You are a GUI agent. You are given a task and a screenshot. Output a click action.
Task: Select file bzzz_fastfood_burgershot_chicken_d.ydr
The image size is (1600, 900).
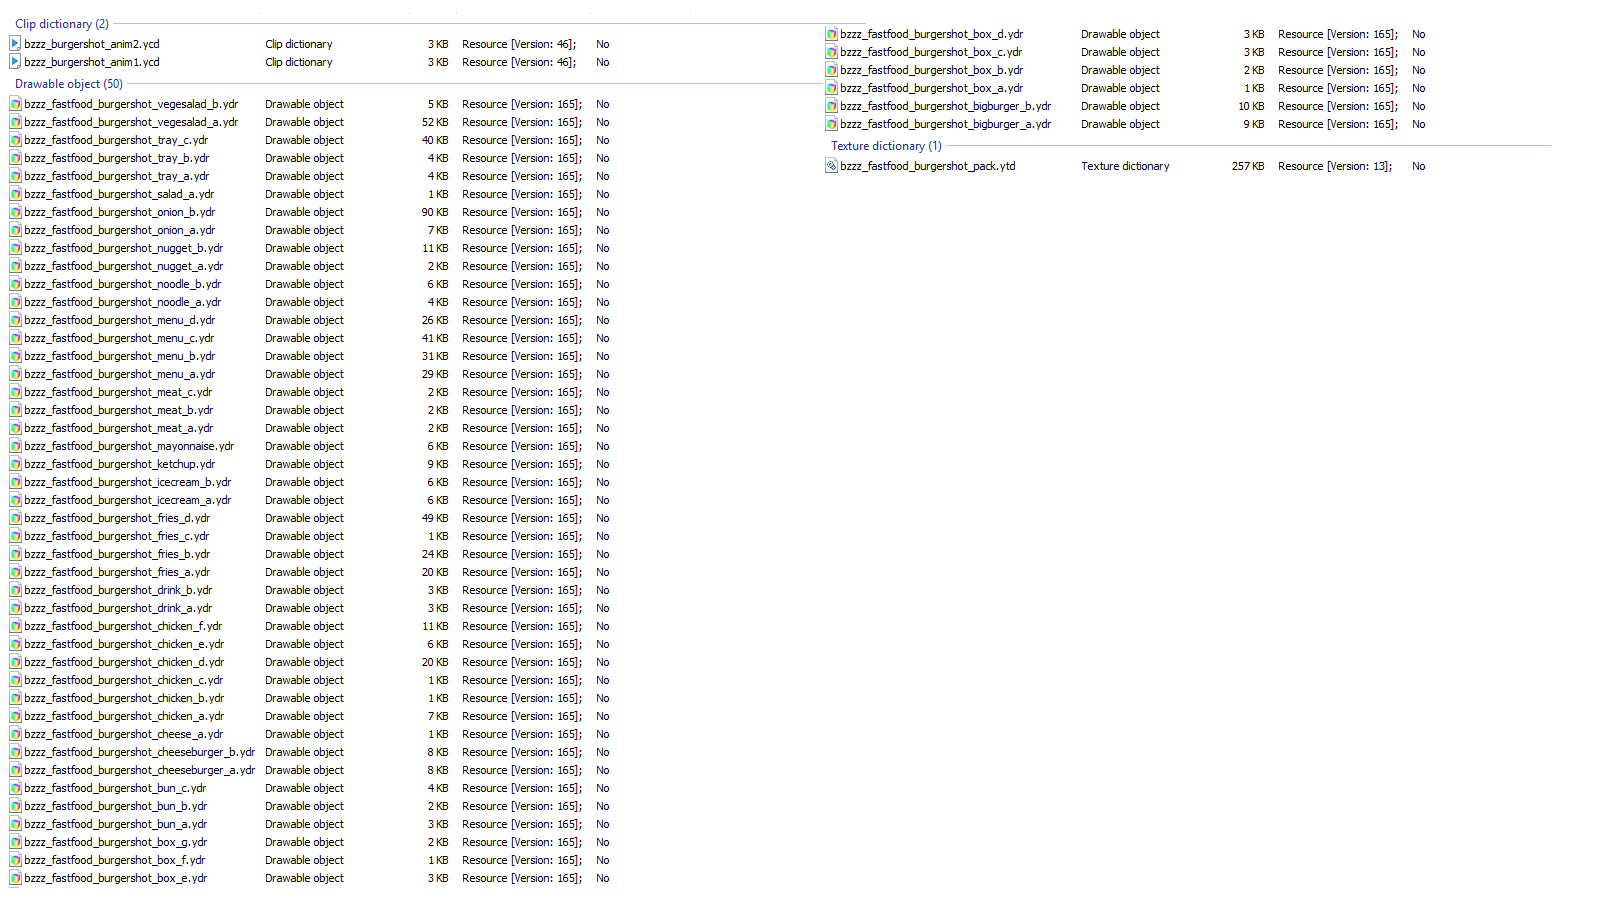tap(124, 662)
